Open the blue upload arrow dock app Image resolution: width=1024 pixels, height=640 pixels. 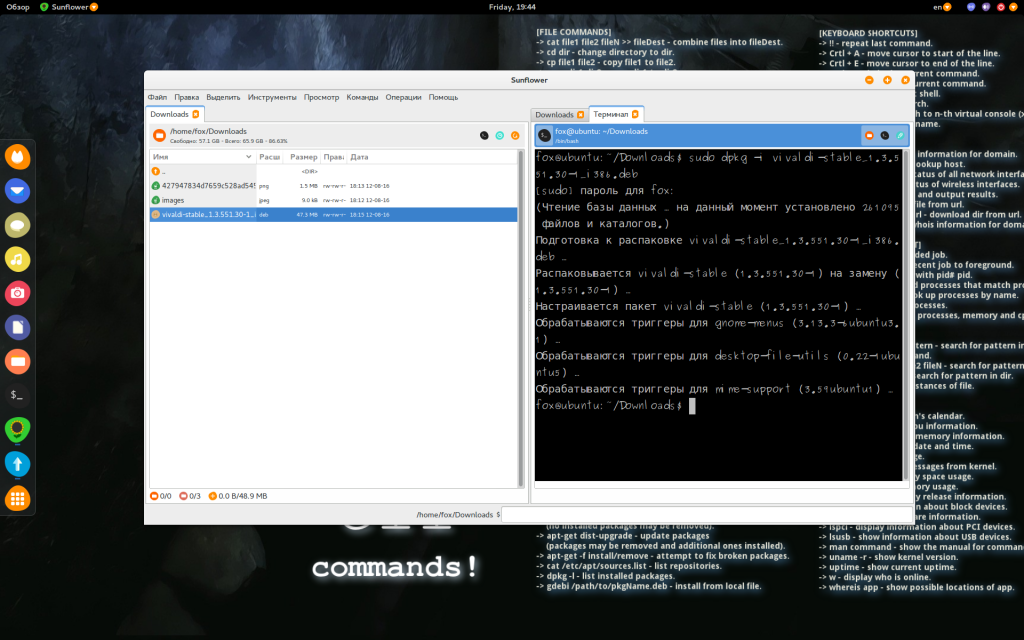coord(18,464)
